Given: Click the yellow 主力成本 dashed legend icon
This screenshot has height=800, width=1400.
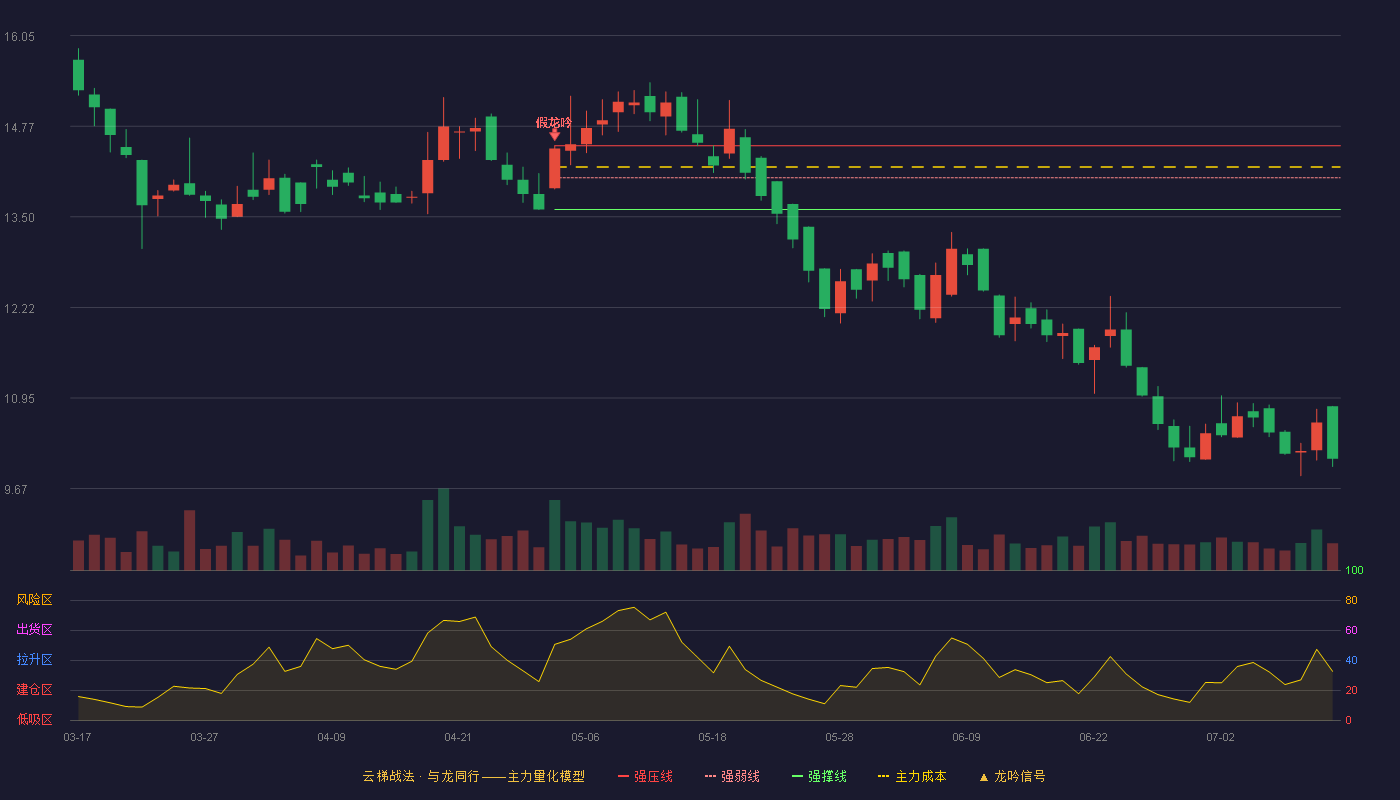Looking at the screenshot, I should (883, 776).
